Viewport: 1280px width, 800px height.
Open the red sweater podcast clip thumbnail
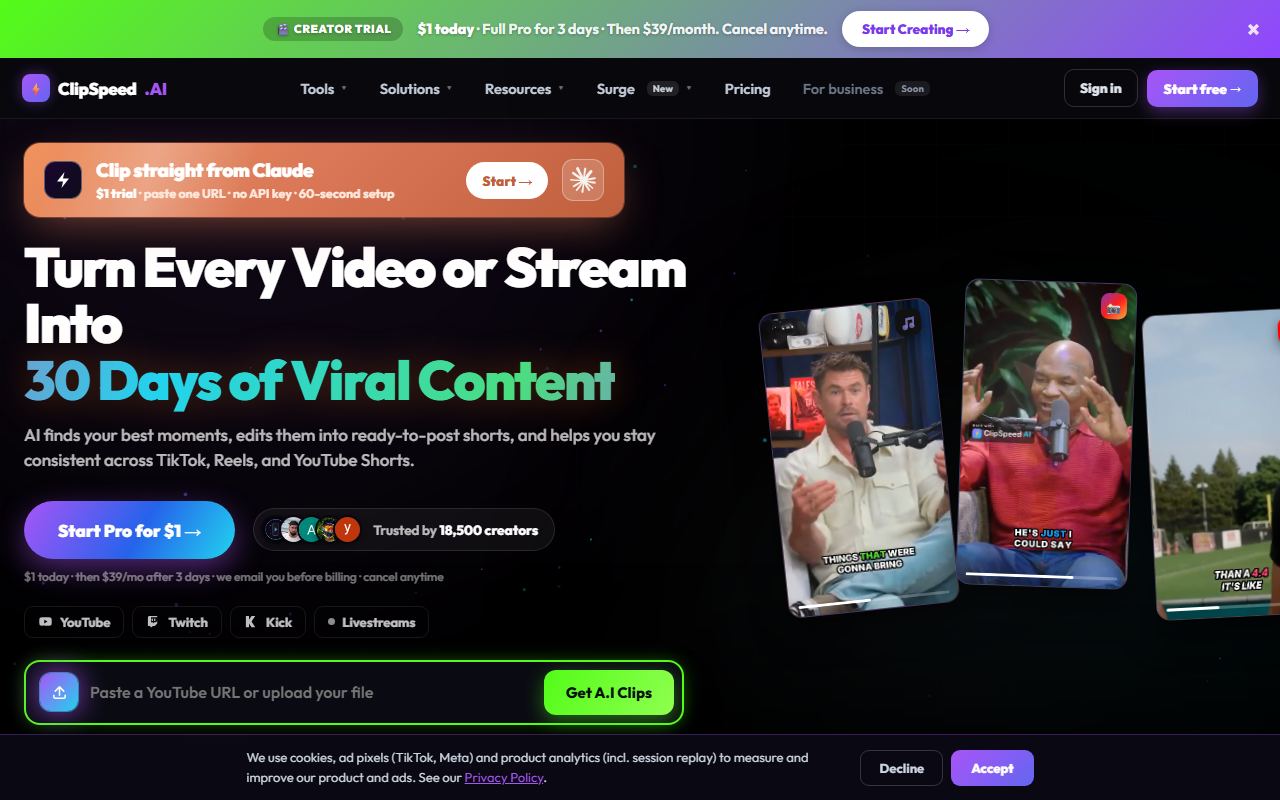[x=1046, y=434]
